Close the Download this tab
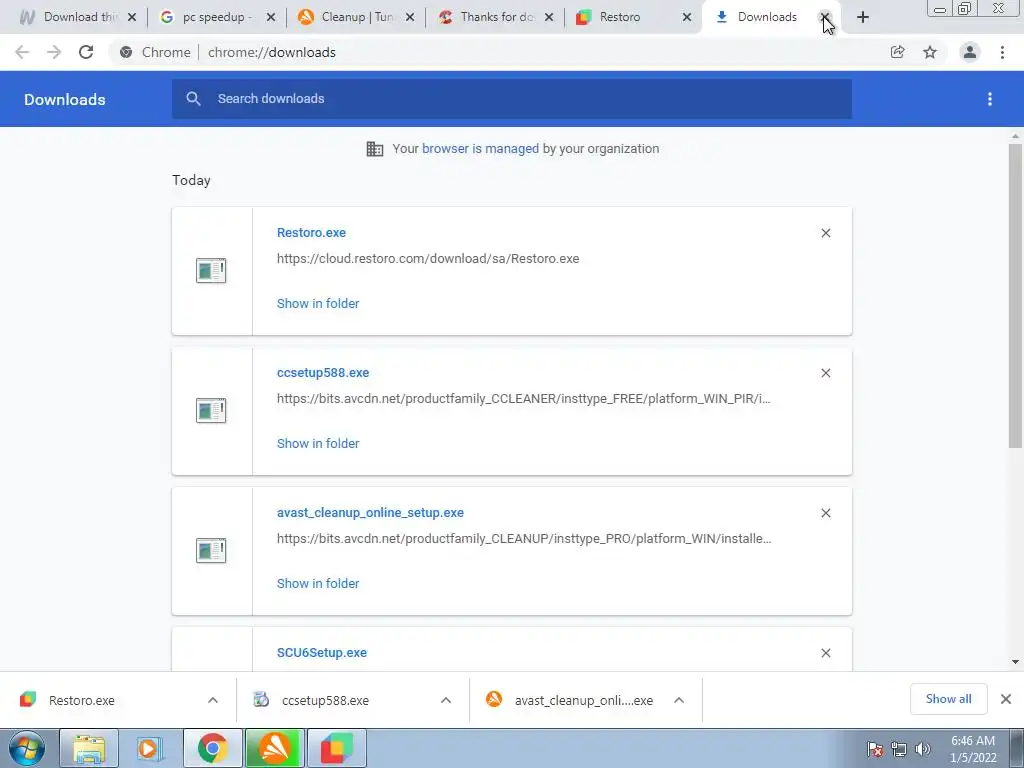Screen dimensions: 1024x768 pos(132,18)
